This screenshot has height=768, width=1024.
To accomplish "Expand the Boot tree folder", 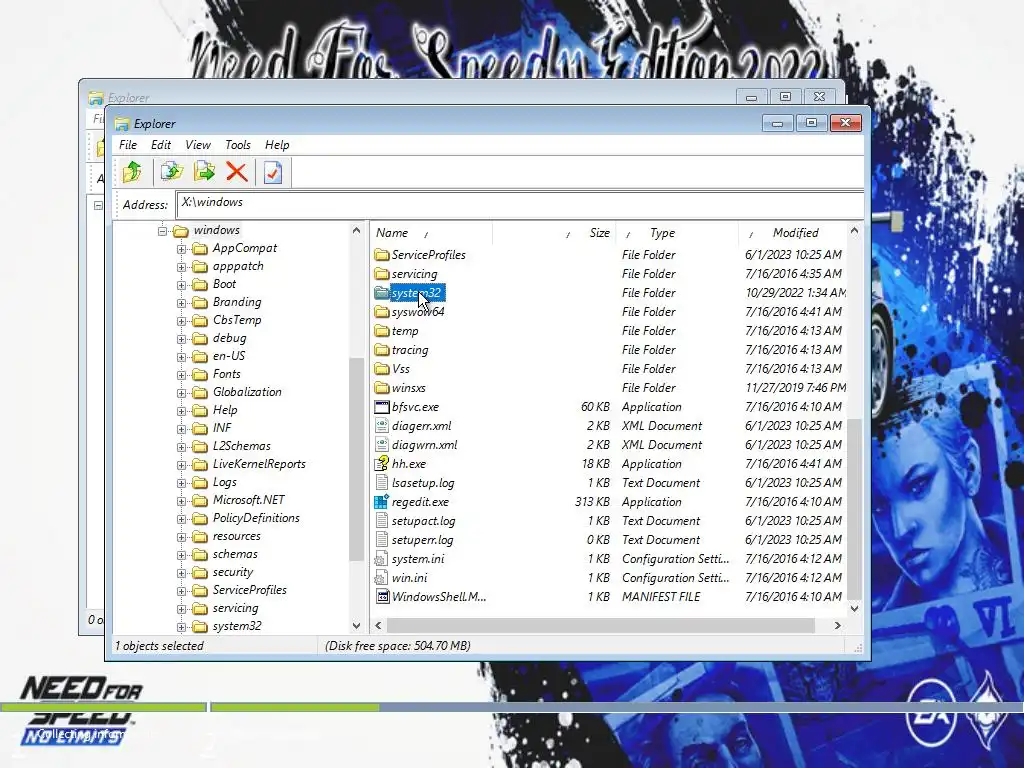I will (x=182, y=285).
